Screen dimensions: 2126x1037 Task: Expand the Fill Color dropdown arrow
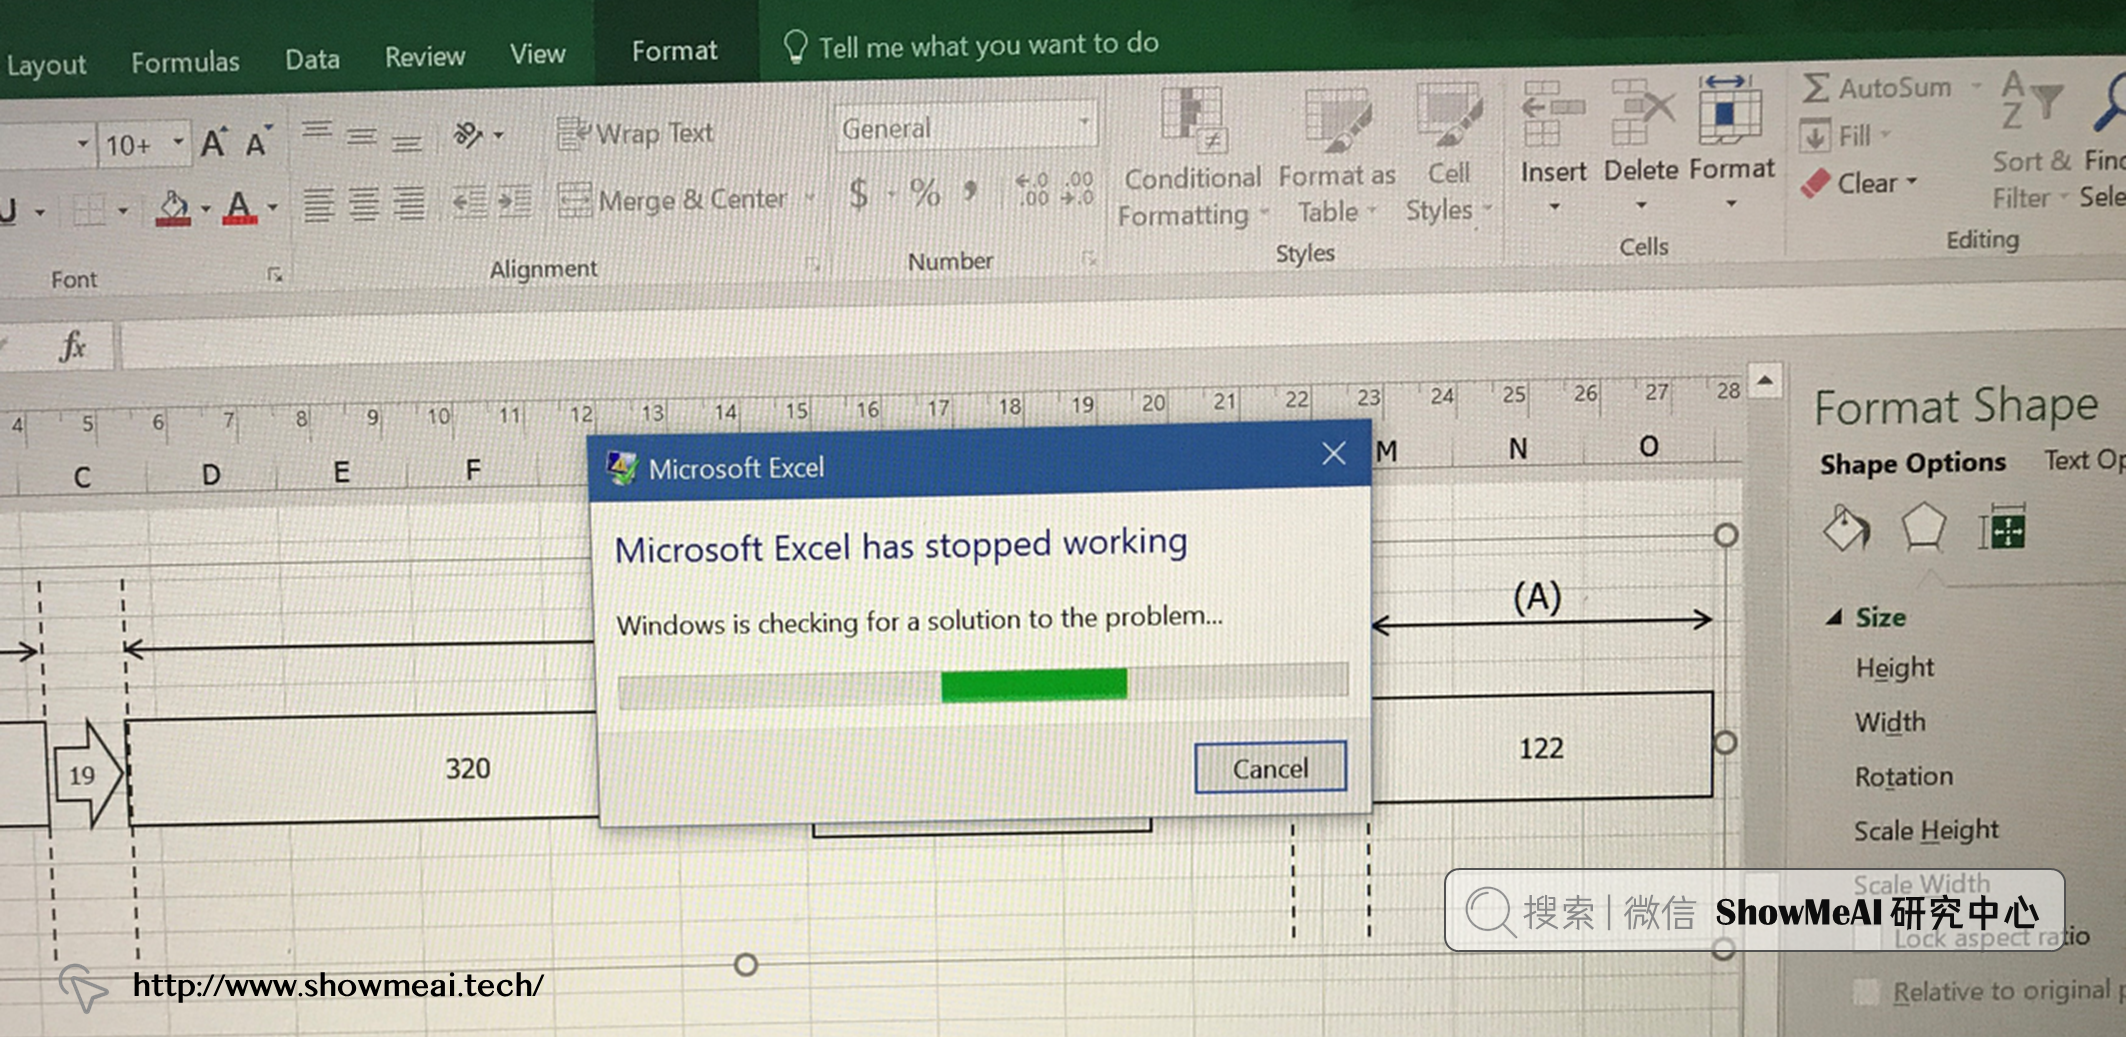[205, 209]
